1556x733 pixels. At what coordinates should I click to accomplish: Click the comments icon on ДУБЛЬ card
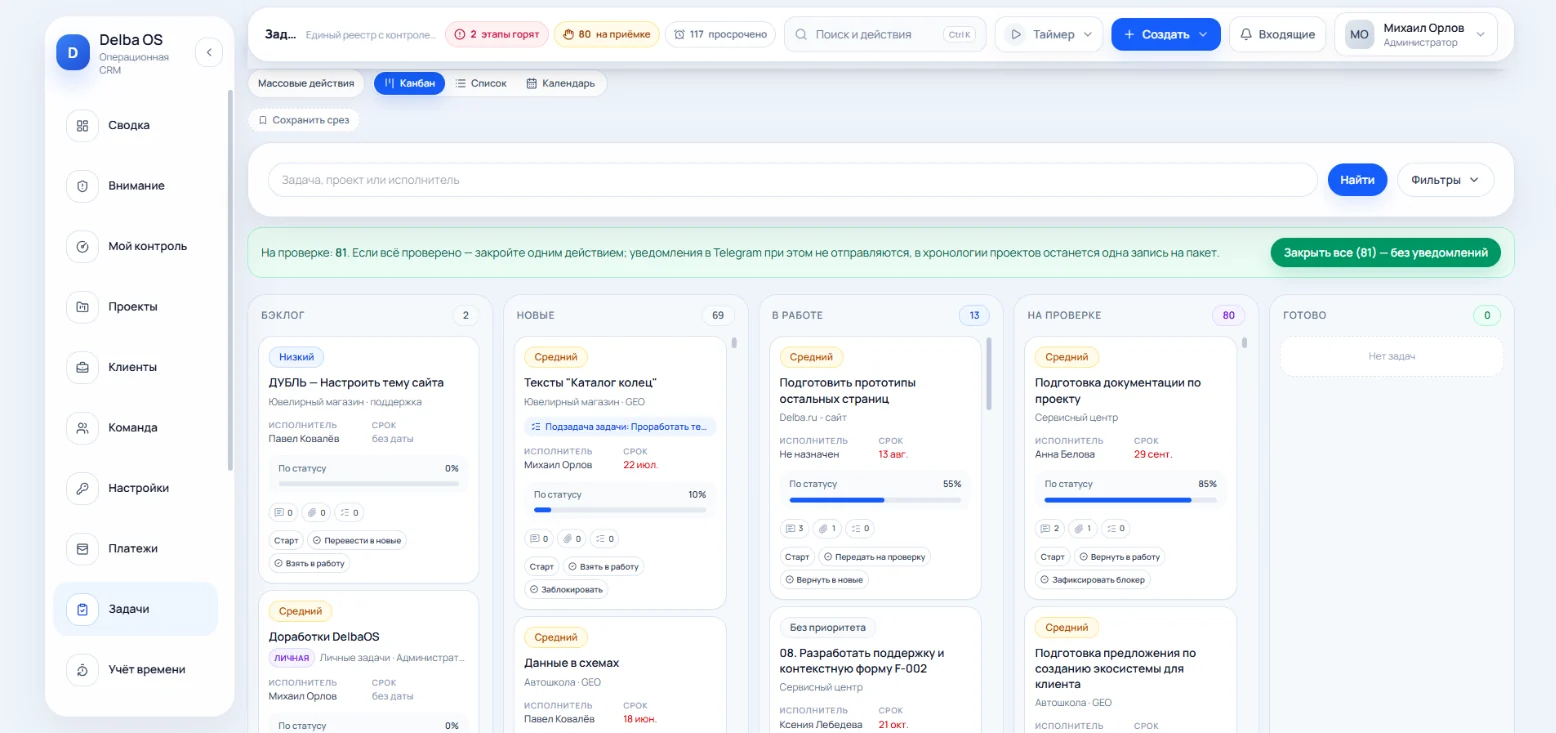click(x=284, y=512)
